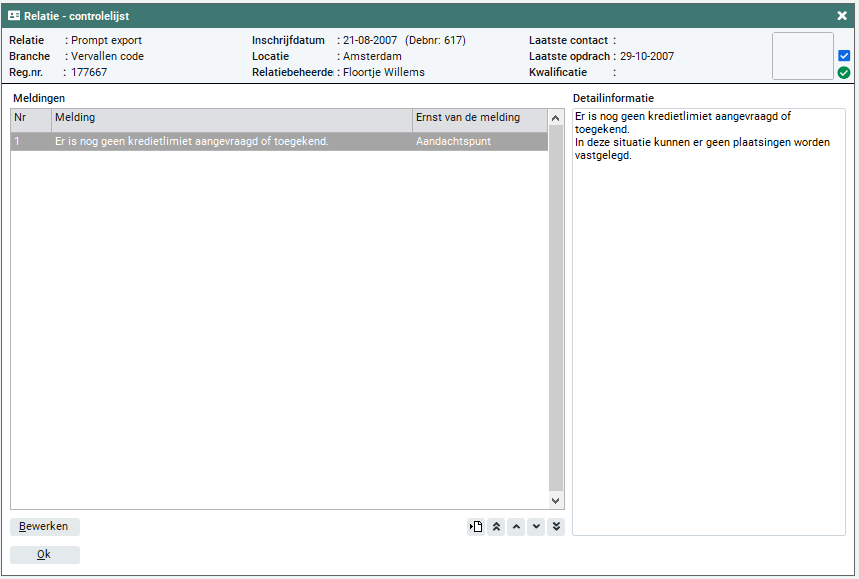This screenshot has height=579, width=859.
Task: Sort list by the Melding column header
Action: tap(230, 118)
